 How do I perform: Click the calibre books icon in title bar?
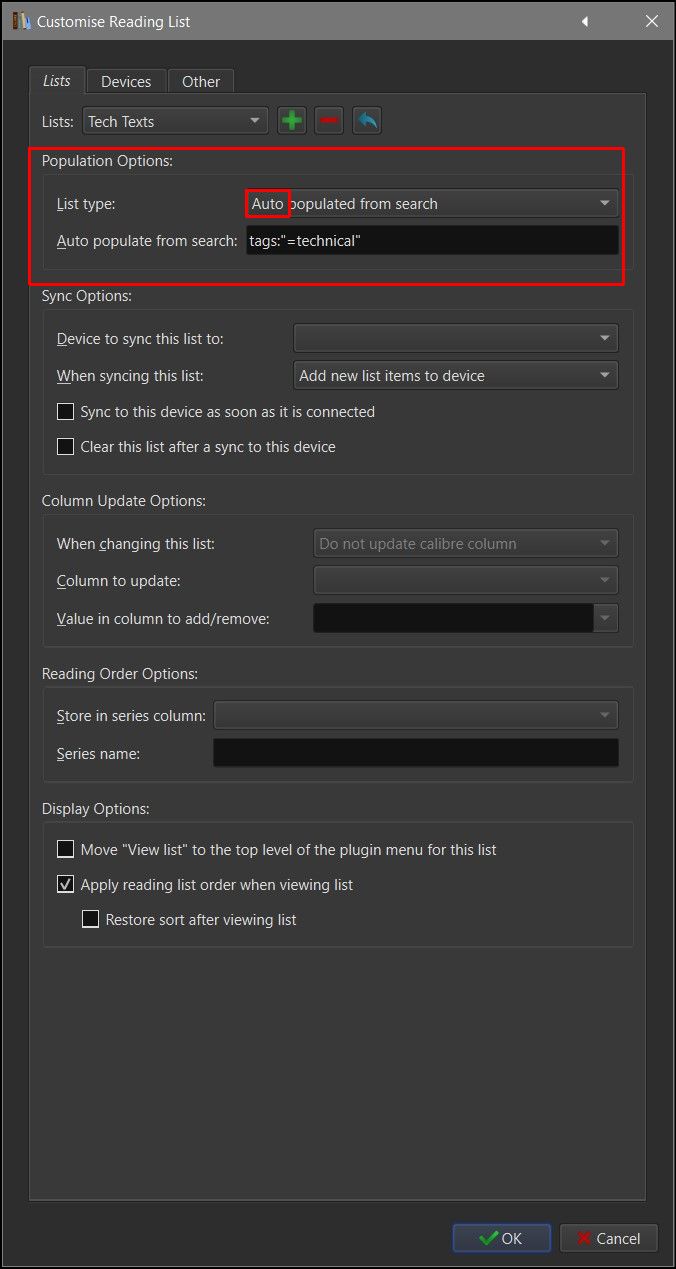[20, 21]
